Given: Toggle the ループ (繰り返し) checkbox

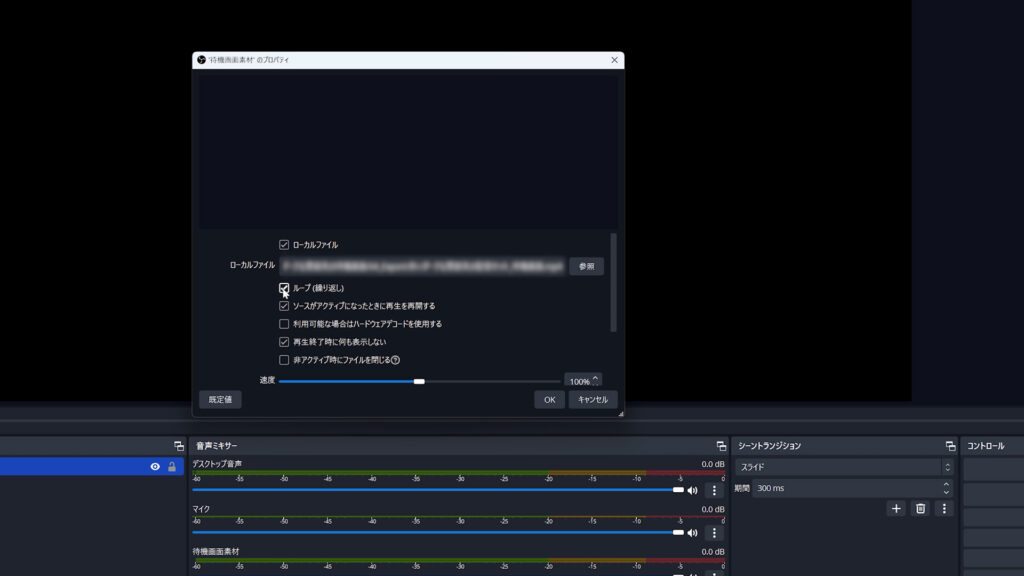Looking at the screenshot, I should click(284, 288).
